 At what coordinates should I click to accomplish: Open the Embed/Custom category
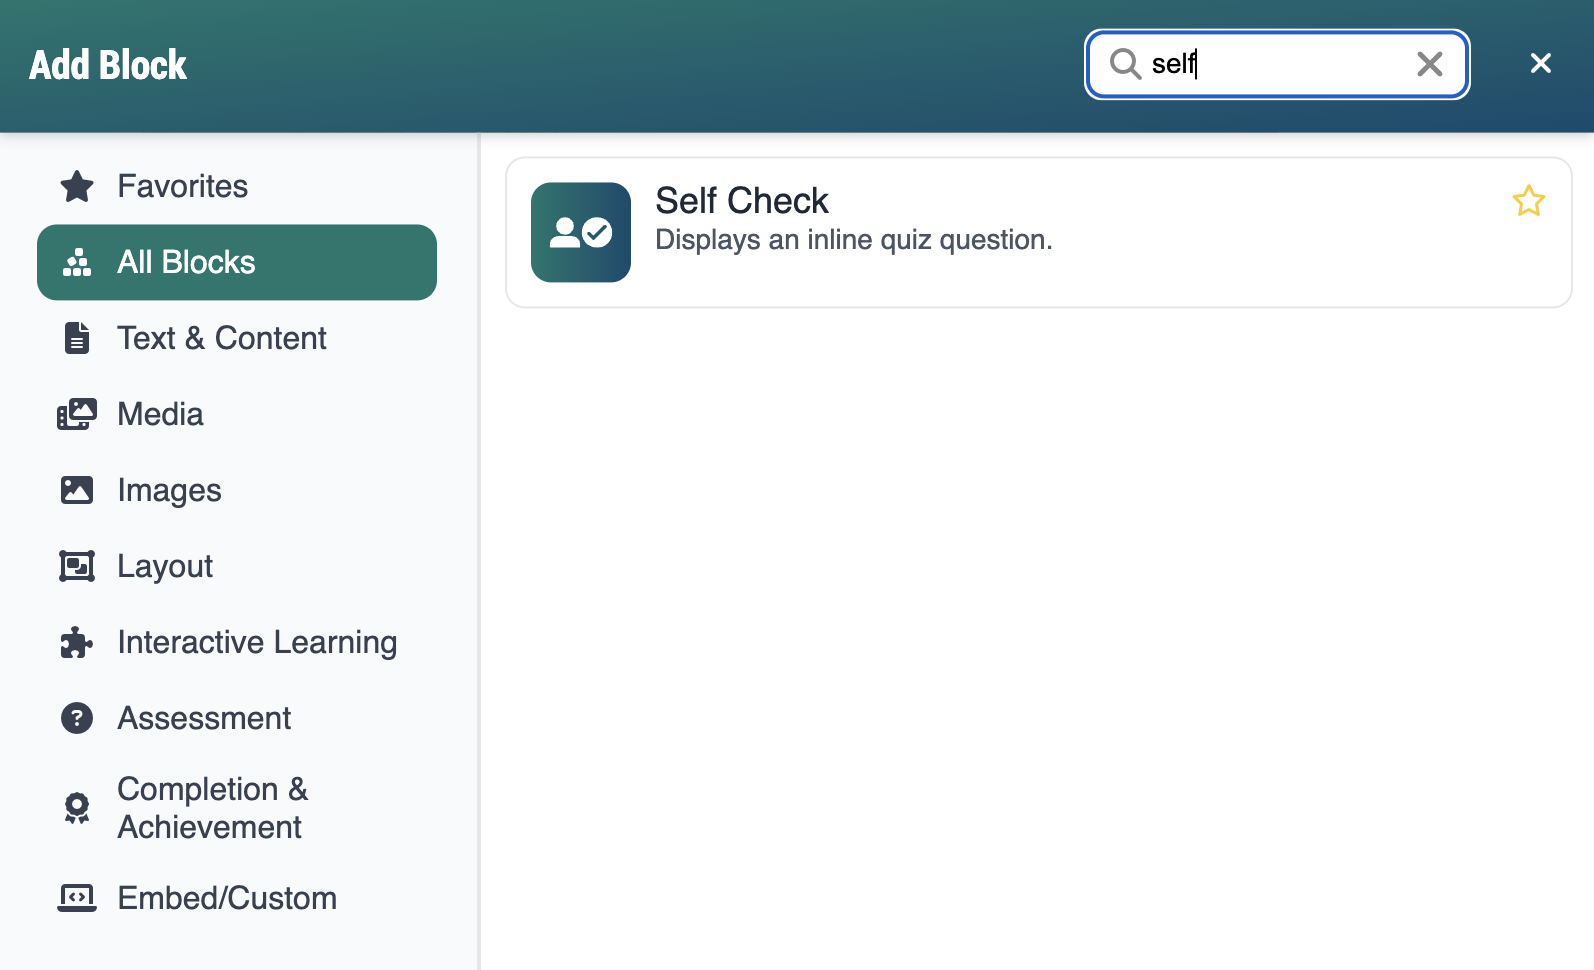pyautogui.click(x=237, y=898)
